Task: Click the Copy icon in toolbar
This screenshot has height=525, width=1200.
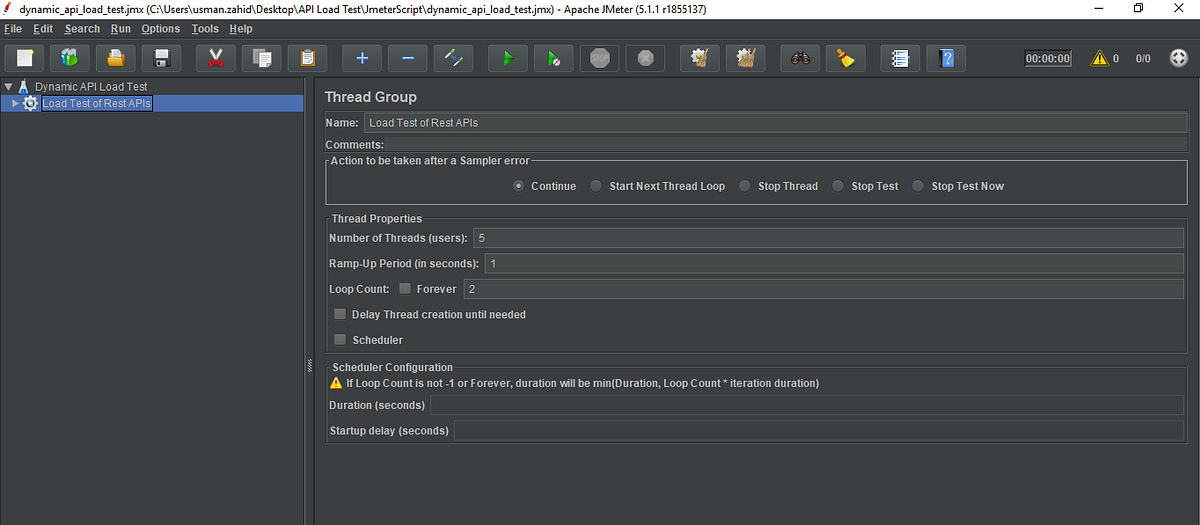Action: coord(261,58)
